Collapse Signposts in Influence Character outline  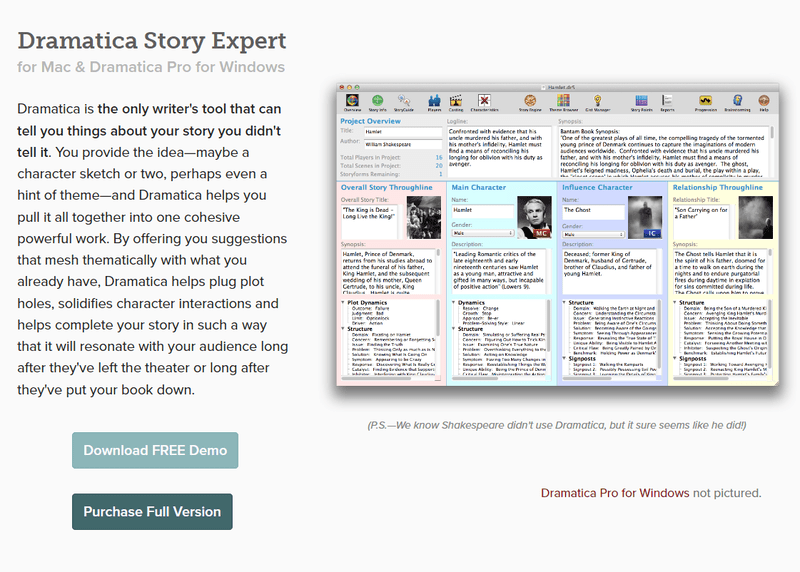tap(564, 359)
